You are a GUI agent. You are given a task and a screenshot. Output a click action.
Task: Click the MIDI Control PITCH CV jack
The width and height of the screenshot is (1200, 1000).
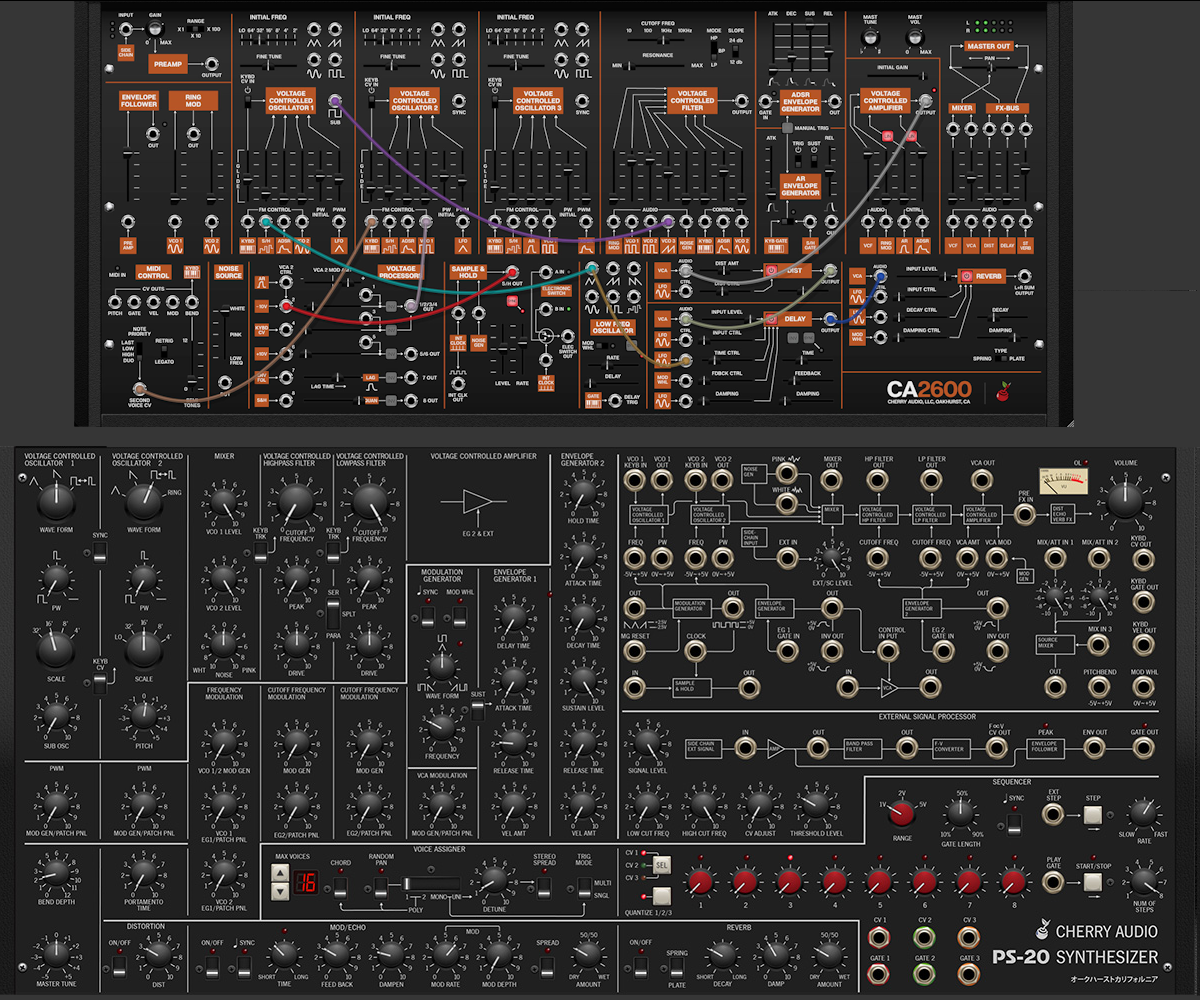[x=116, y=301]
